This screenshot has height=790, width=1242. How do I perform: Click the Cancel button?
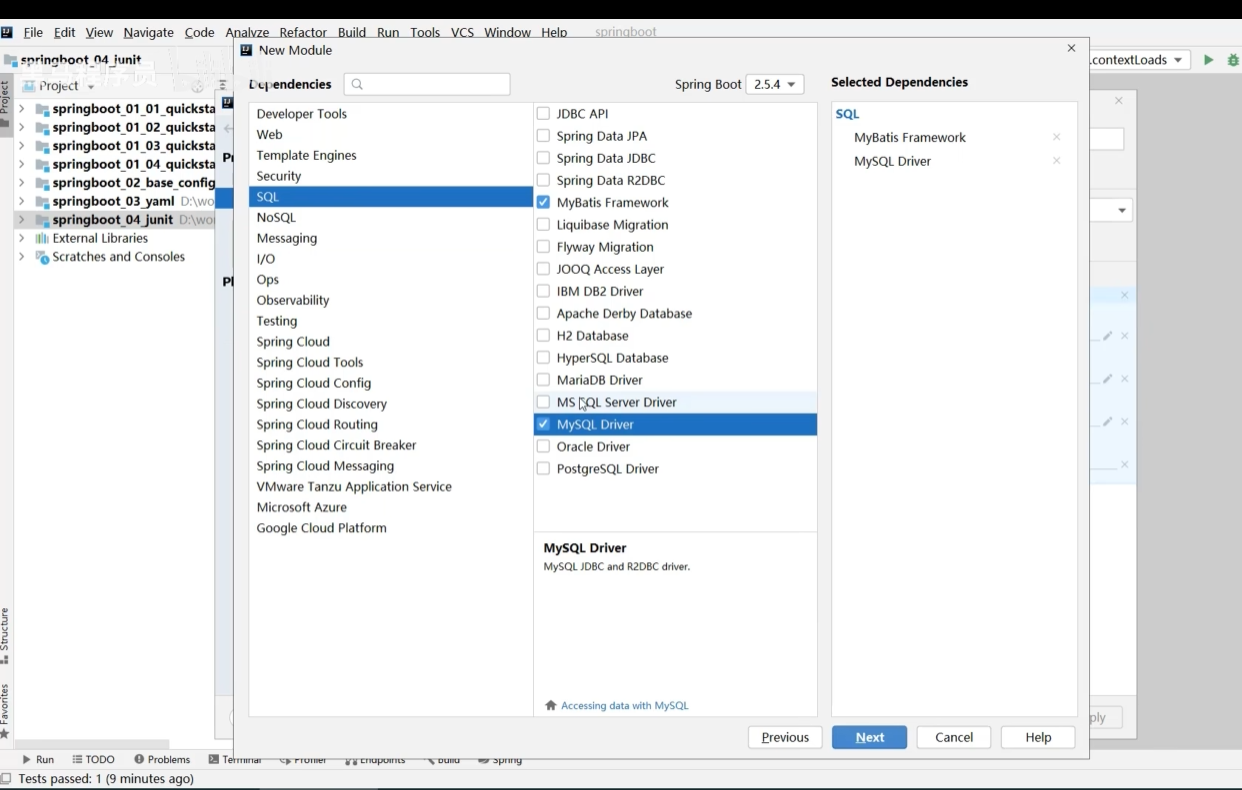click(x=954, y=737)
